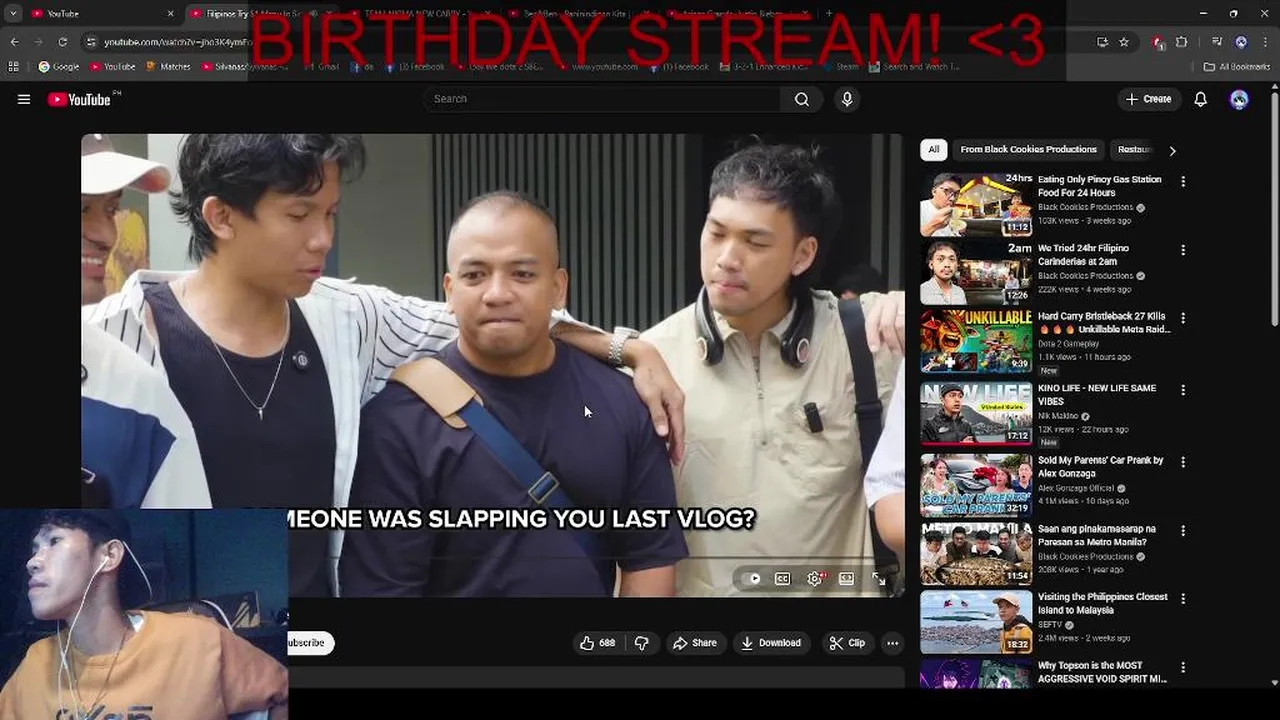Click the Clip button
The width and height of the screenshot is (1280, 720).
(847, 643)
